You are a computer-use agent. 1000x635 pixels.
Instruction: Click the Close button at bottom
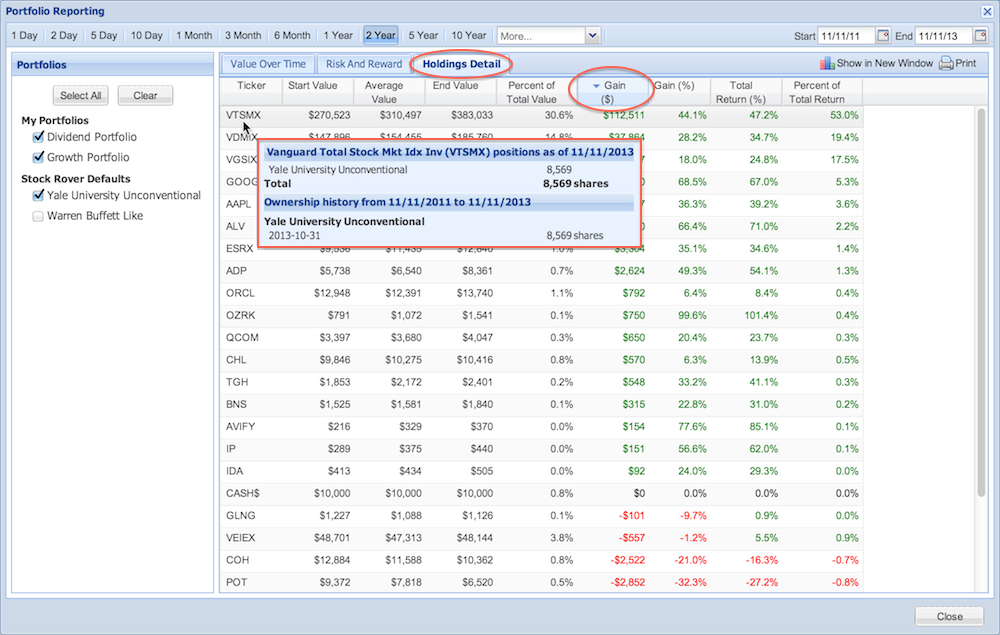[x=950, y=617]
